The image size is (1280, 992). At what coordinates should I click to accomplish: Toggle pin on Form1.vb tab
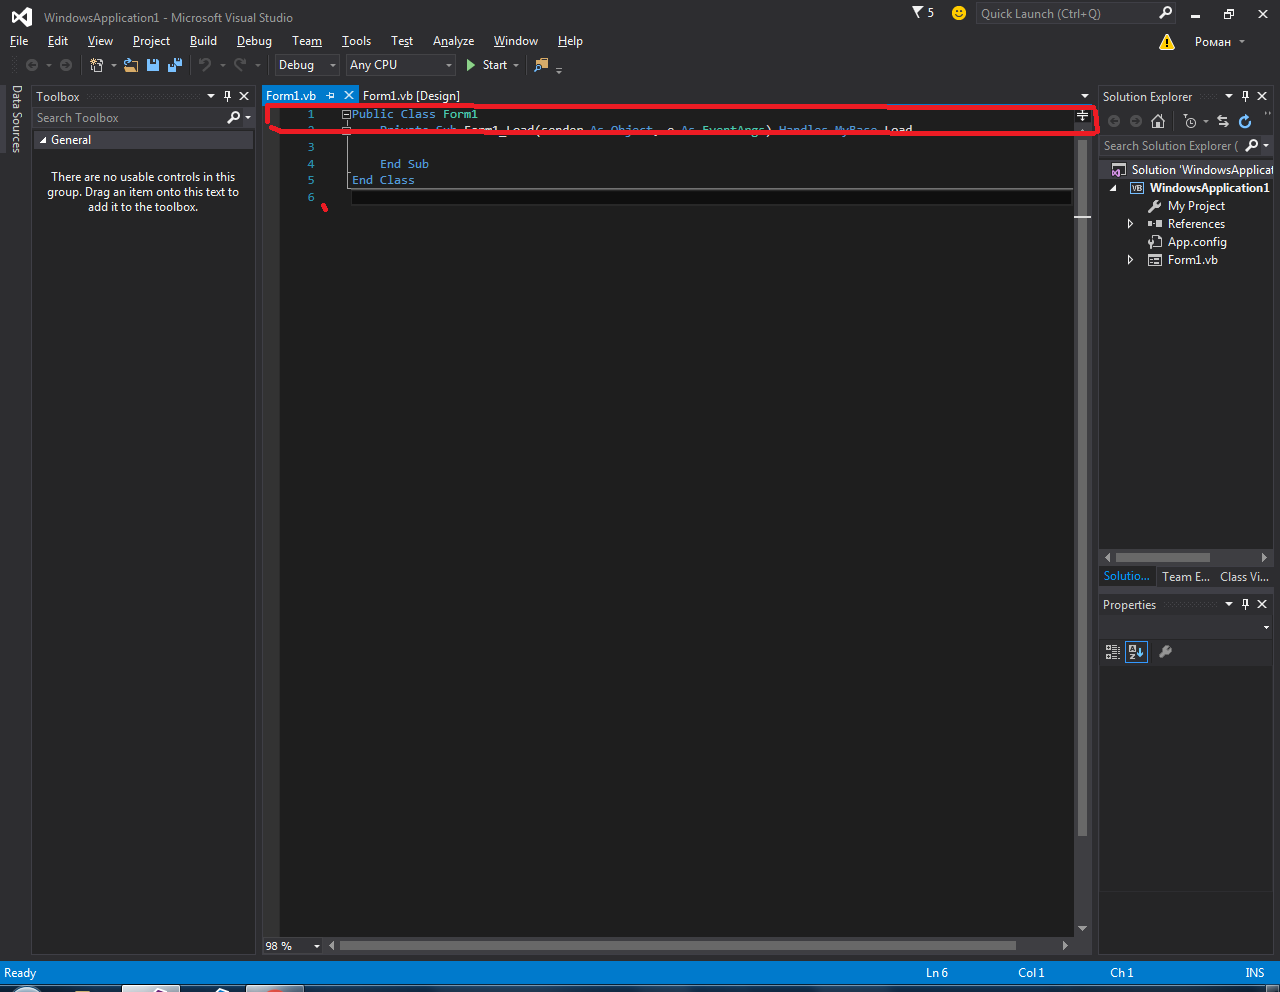[x=331, y=96]
